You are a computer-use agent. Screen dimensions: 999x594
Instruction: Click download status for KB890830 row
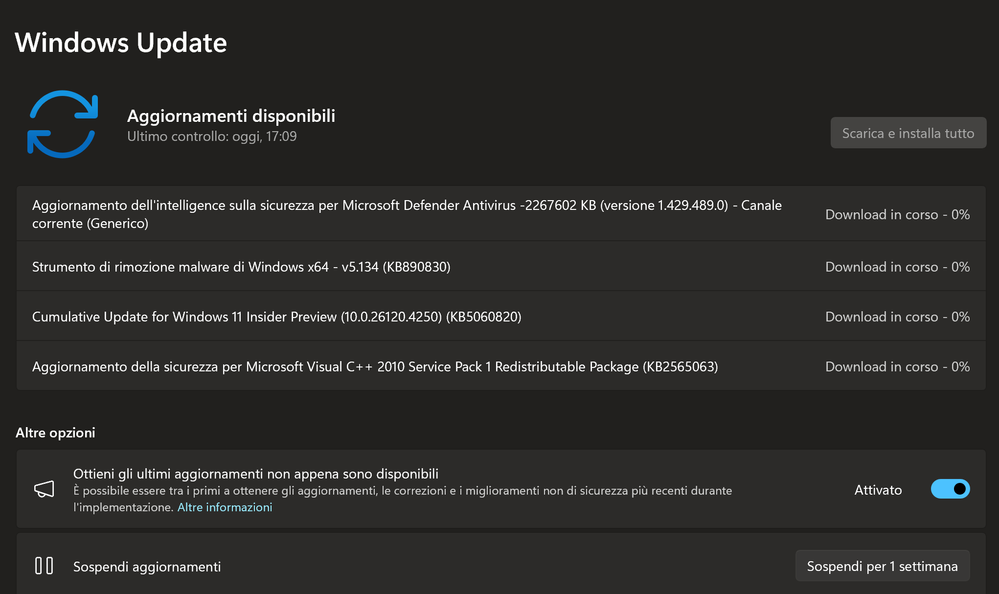[x=897, y=267]
